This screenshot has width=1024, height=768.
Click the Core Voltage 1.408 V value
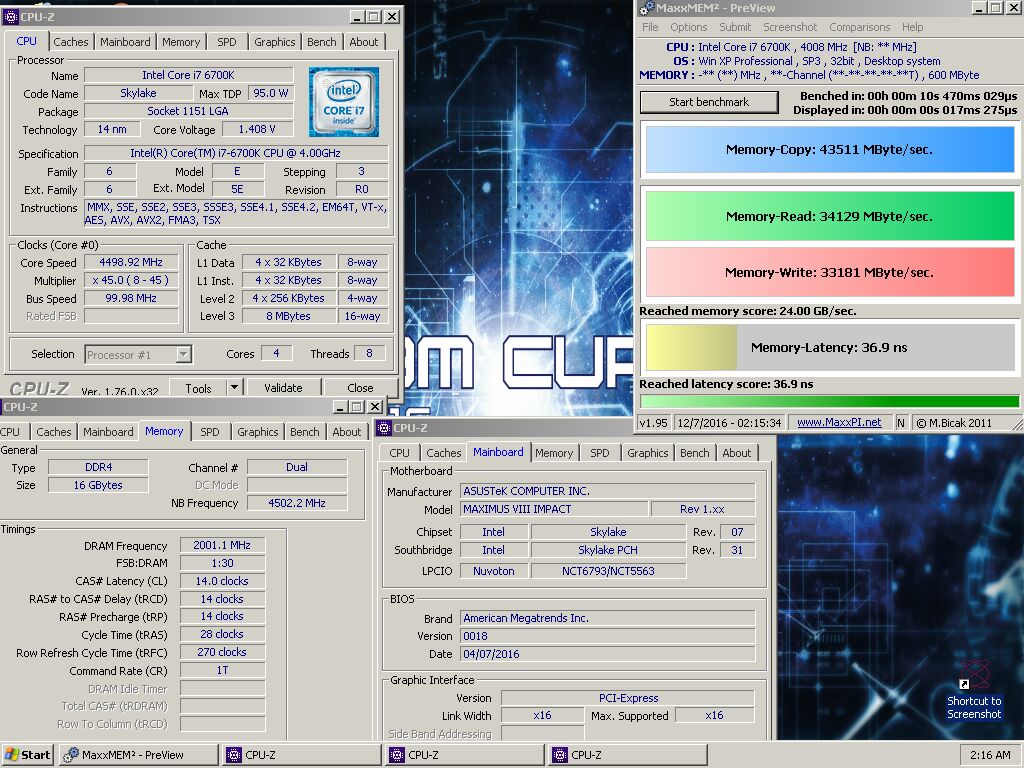point(257,129)
